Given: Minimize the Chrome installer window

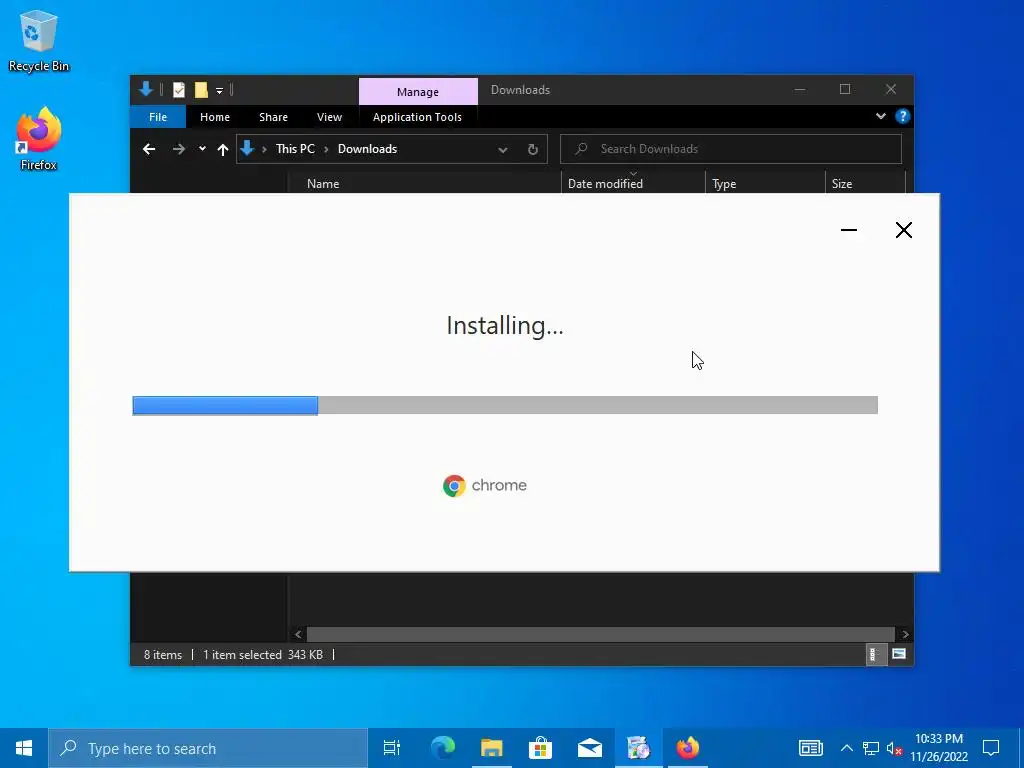Looking at the screenshot, I should click(x=849, y=230).
